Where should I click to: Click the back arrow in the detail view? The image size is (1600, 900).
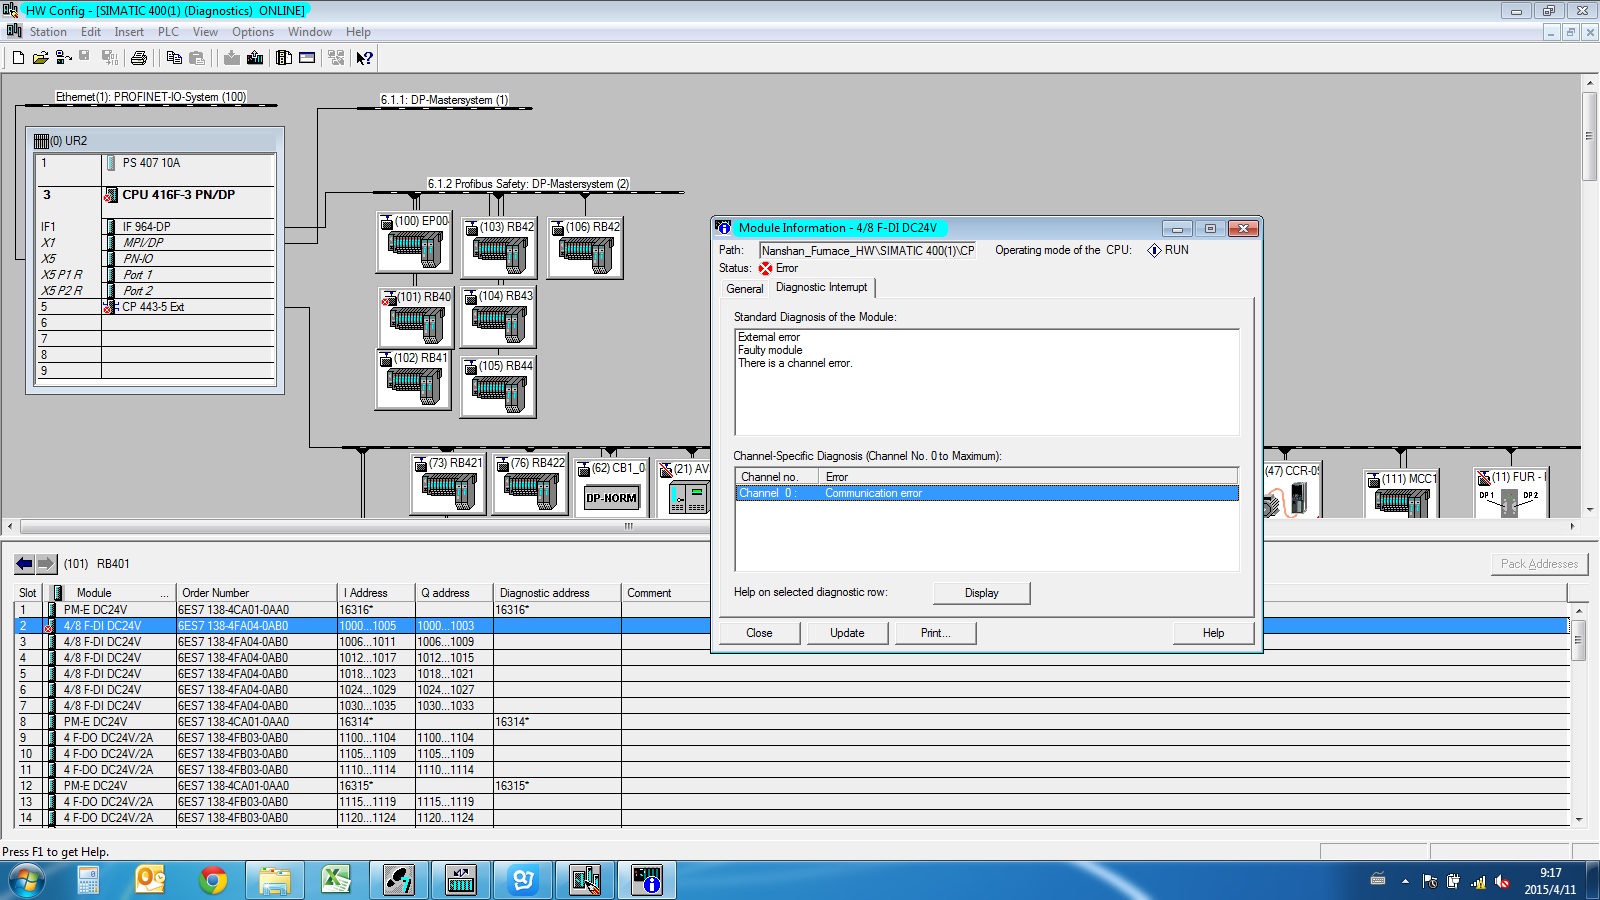tap(24, 564)
